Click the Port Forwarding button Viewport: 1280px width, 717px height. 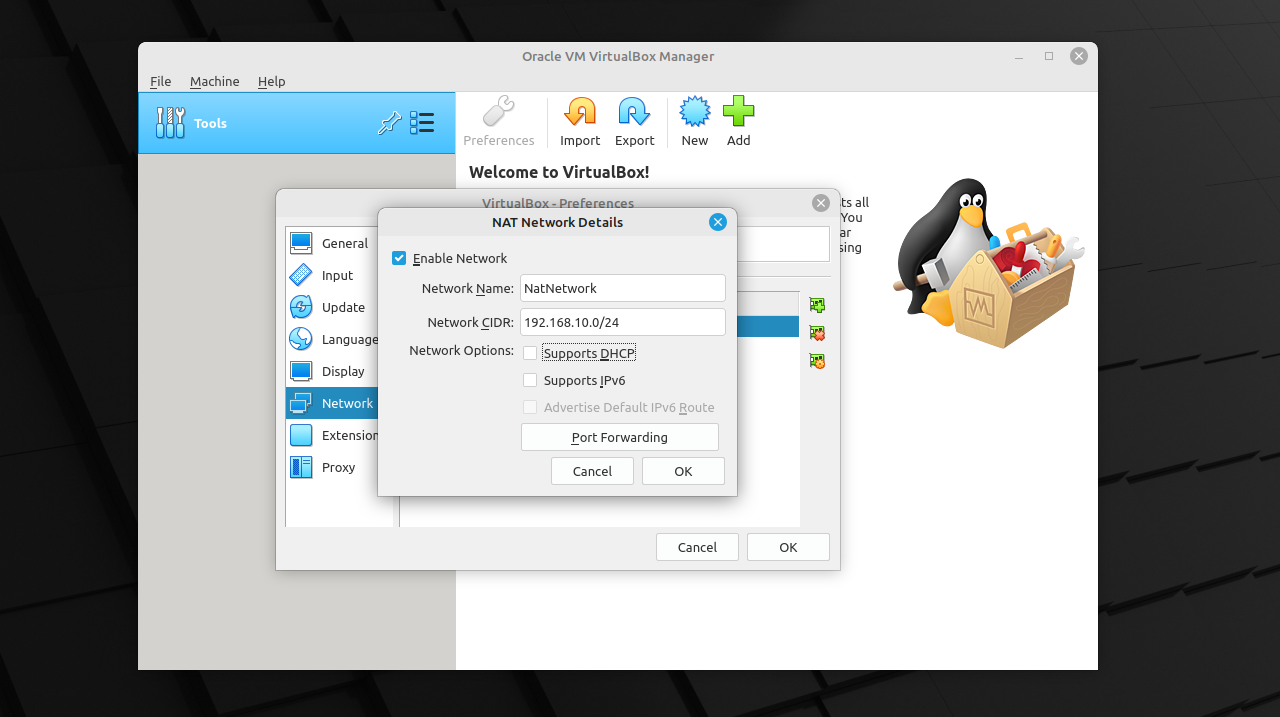tap(620, 437)
